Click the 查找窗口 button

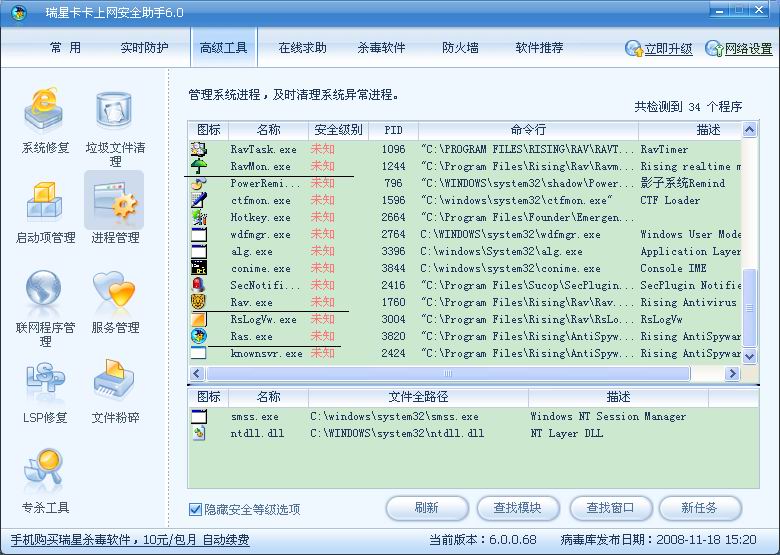point(610,508)
